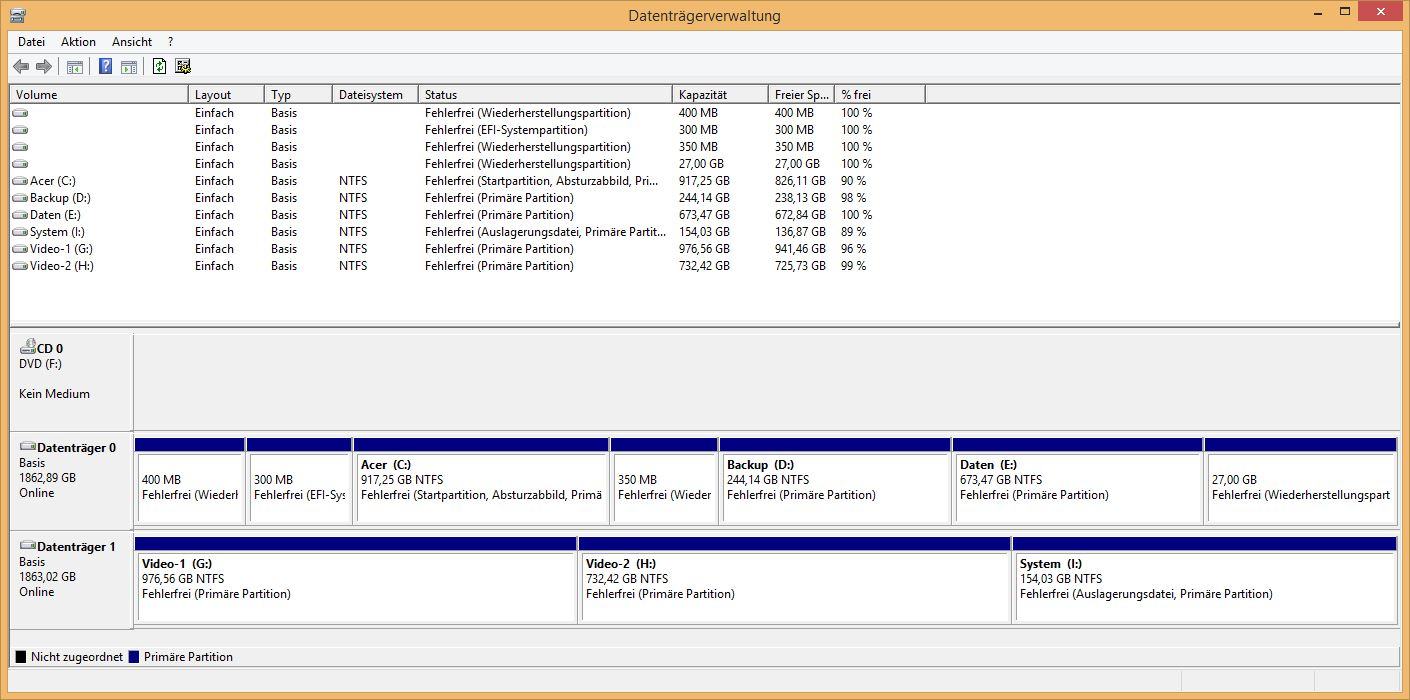The width and height of the screenshot is (1410, 700).
Task: Click the Kein Medium label under CD 0
Action: point(54,394)
